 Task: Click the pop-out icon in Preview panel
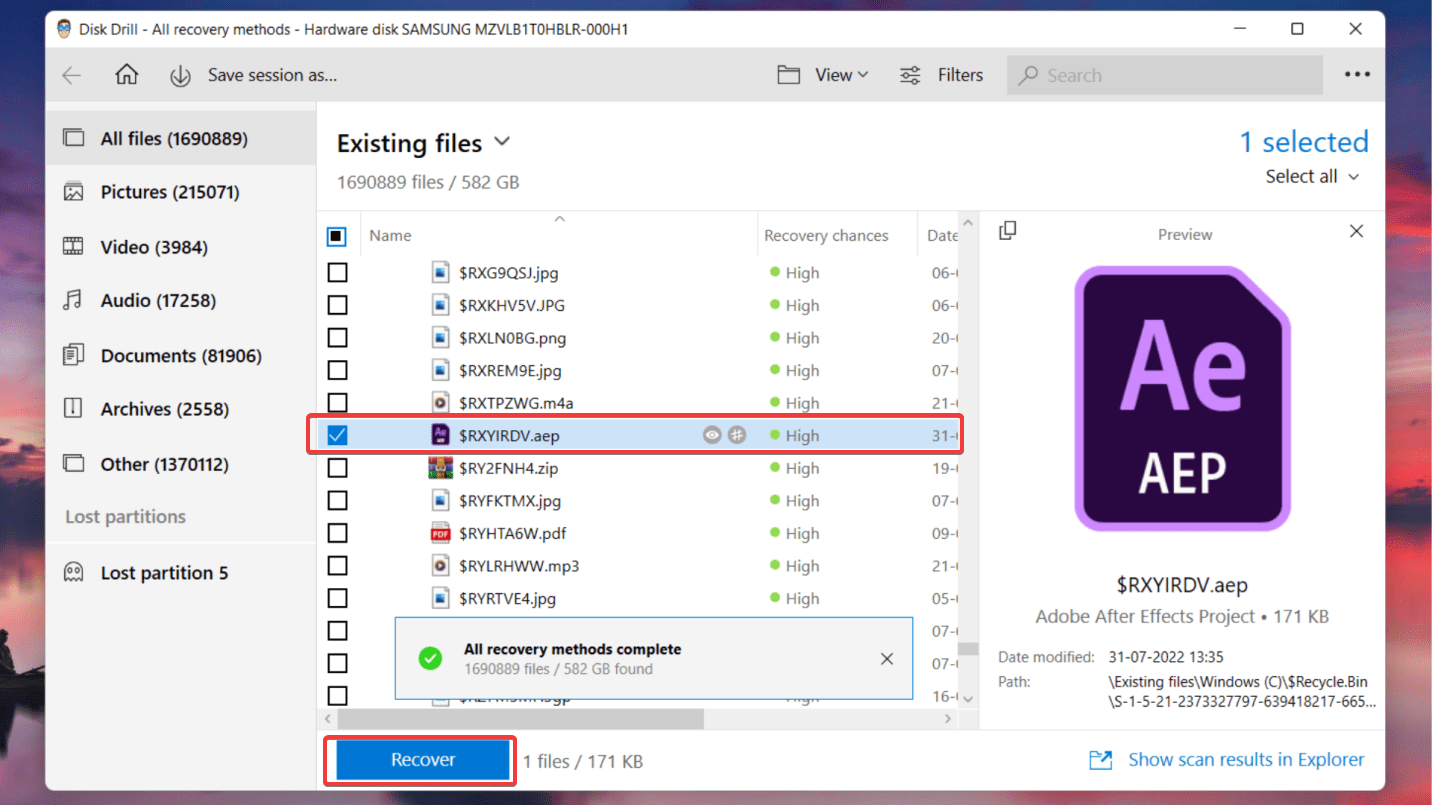coord(1007,231)
